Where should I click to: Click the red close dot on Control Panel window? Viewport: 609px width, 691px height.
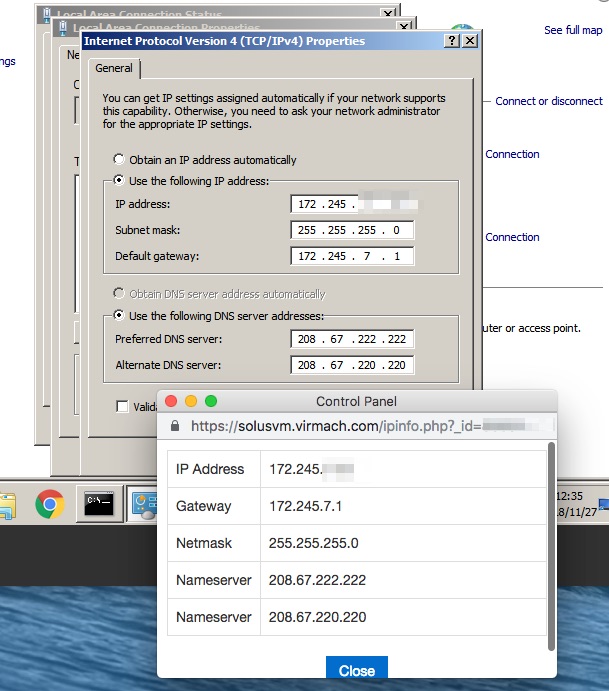tap(171, 401)
